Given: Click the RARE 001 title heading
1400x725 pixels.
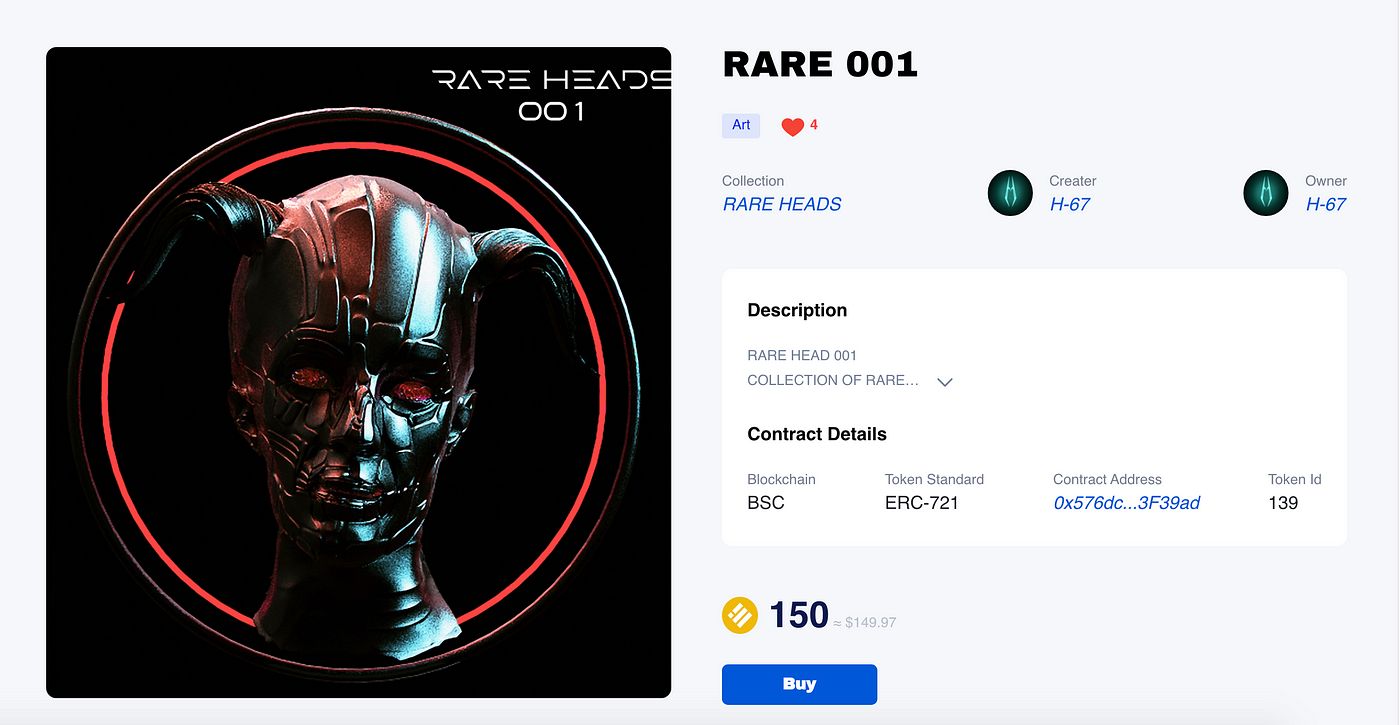Looking at the screenshot, I should tap(820, 65).
